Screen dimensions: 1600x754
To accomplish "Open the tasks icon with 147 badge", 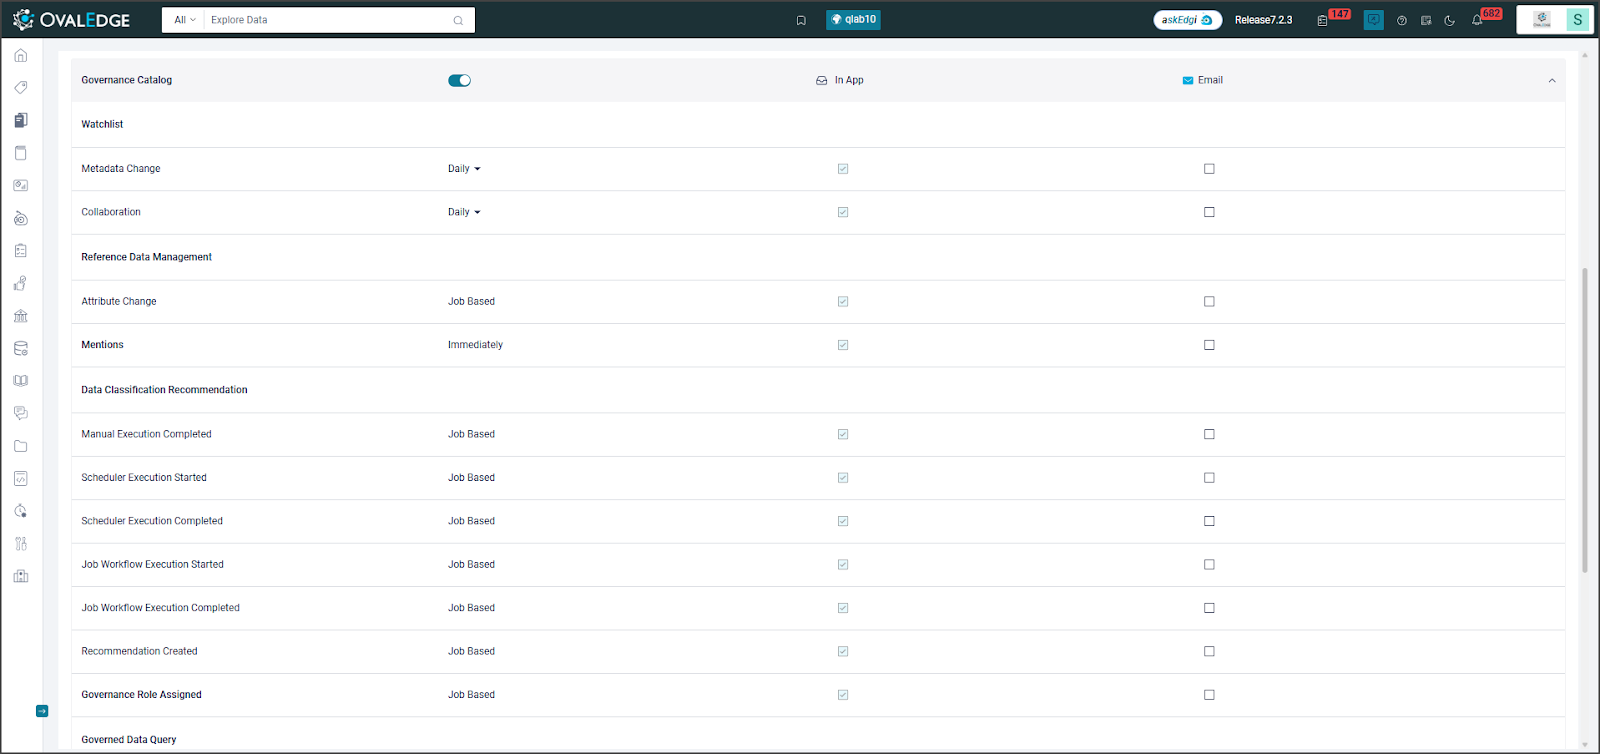I will (x=1322, y=20).
